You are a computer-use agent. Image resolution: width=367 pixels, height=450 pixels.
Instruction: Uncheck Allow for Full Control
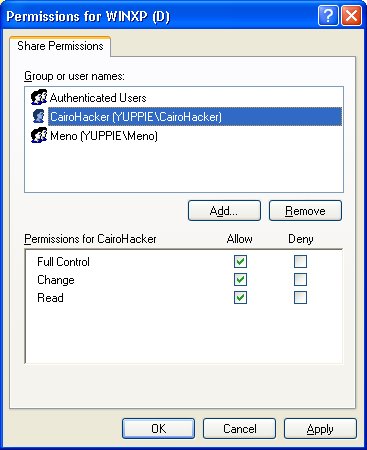[x=240, y=262]
